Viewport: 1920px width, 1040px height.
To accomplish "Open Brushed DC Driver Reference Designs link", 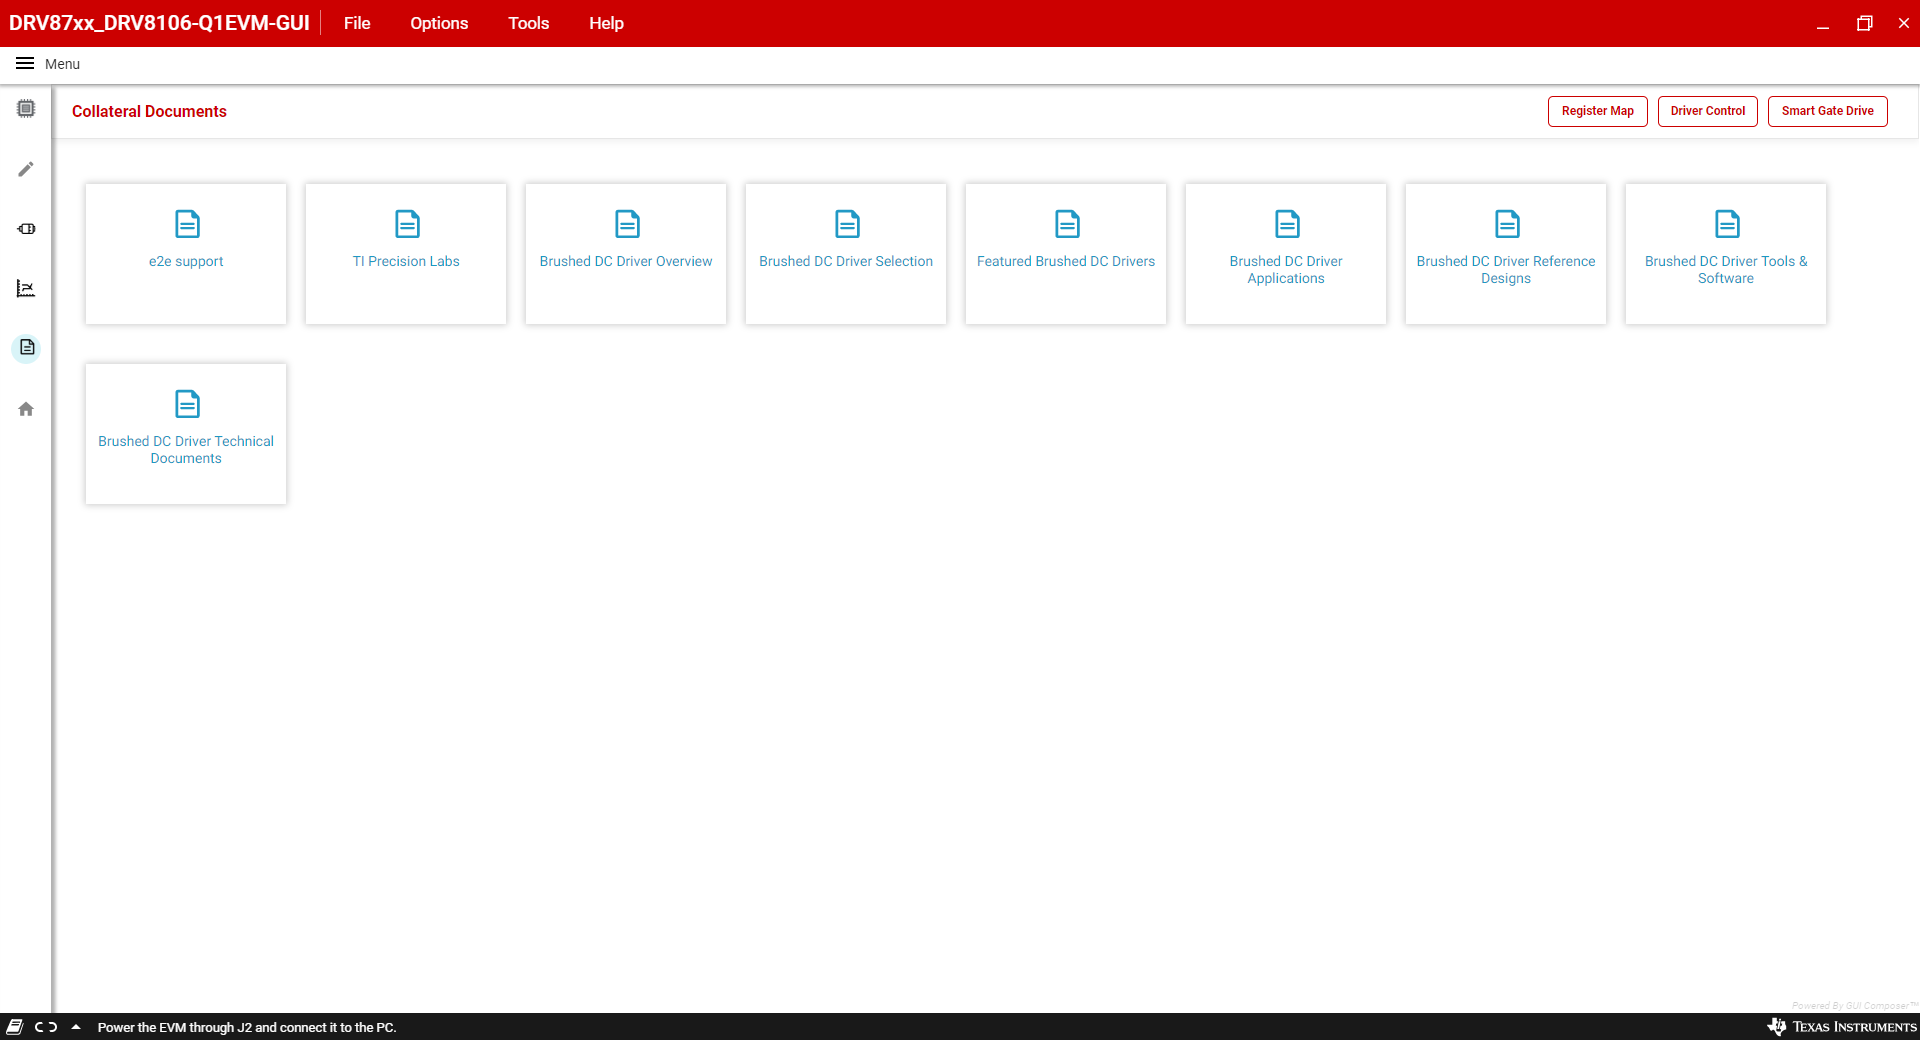I will click(1506, 270).
